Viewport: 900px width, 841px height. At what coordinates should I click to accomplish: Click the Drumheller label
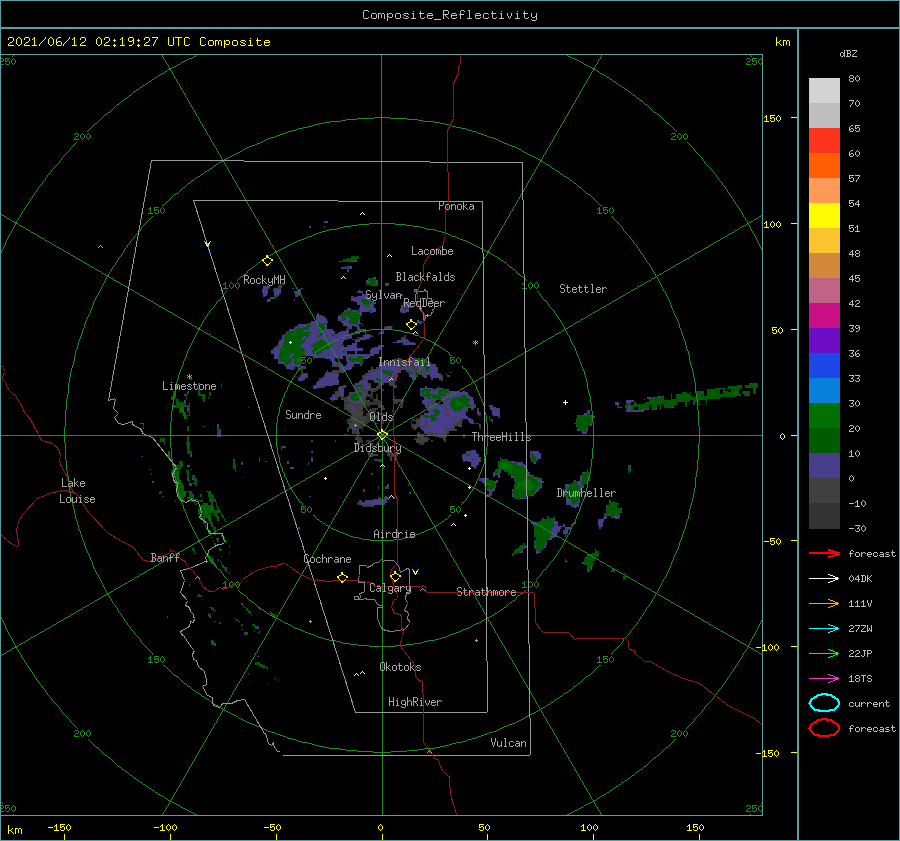pyautogui.click(x=586, y=493)
